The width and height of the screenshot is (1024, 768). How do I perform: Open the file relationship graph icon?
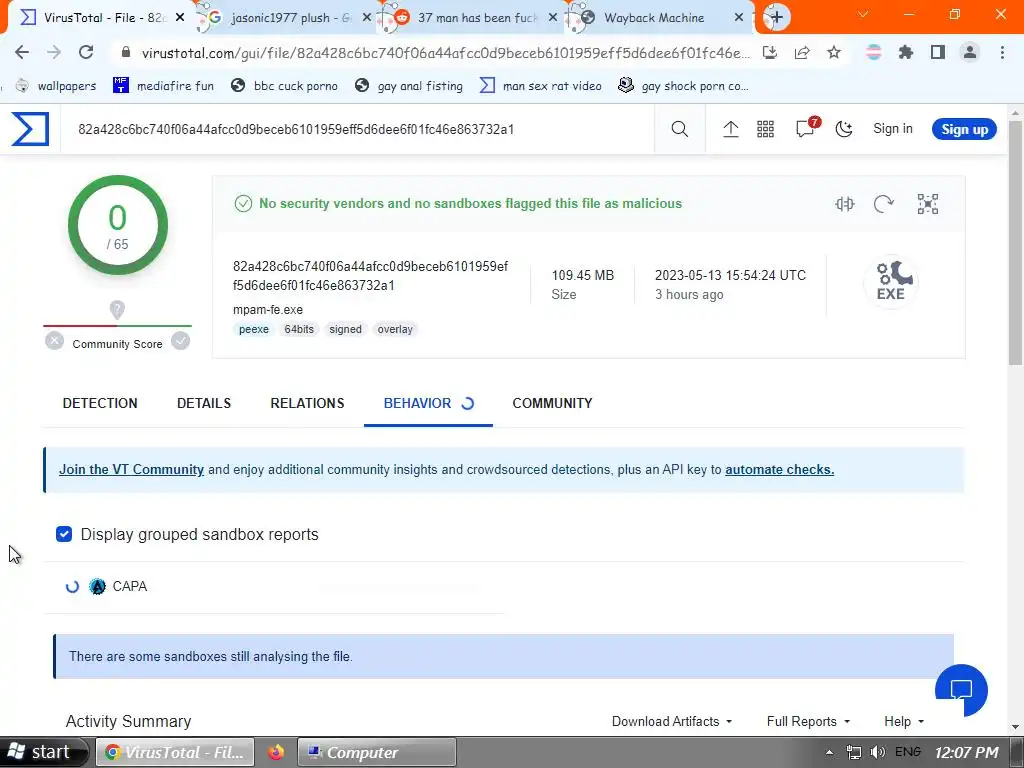pos(927,204)
